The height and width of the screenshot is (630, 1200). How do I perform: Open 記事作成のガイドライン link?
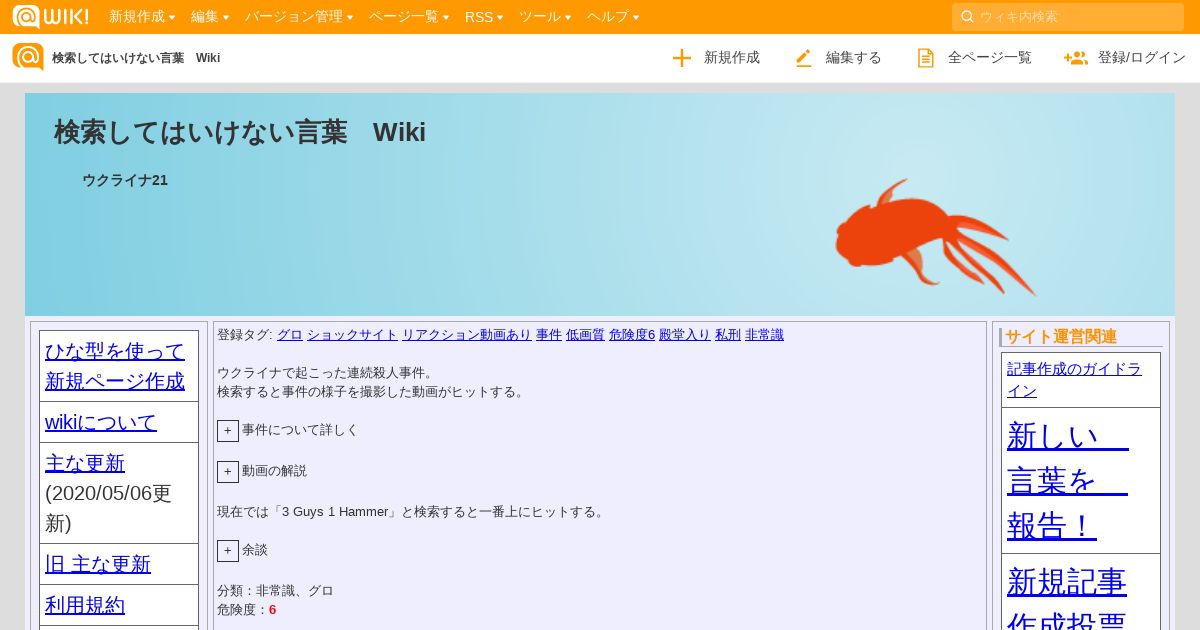[1074, 380]
